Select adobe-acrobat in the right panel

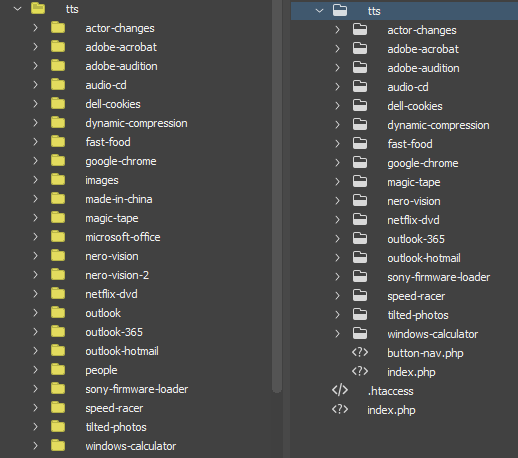click(423, 49)
